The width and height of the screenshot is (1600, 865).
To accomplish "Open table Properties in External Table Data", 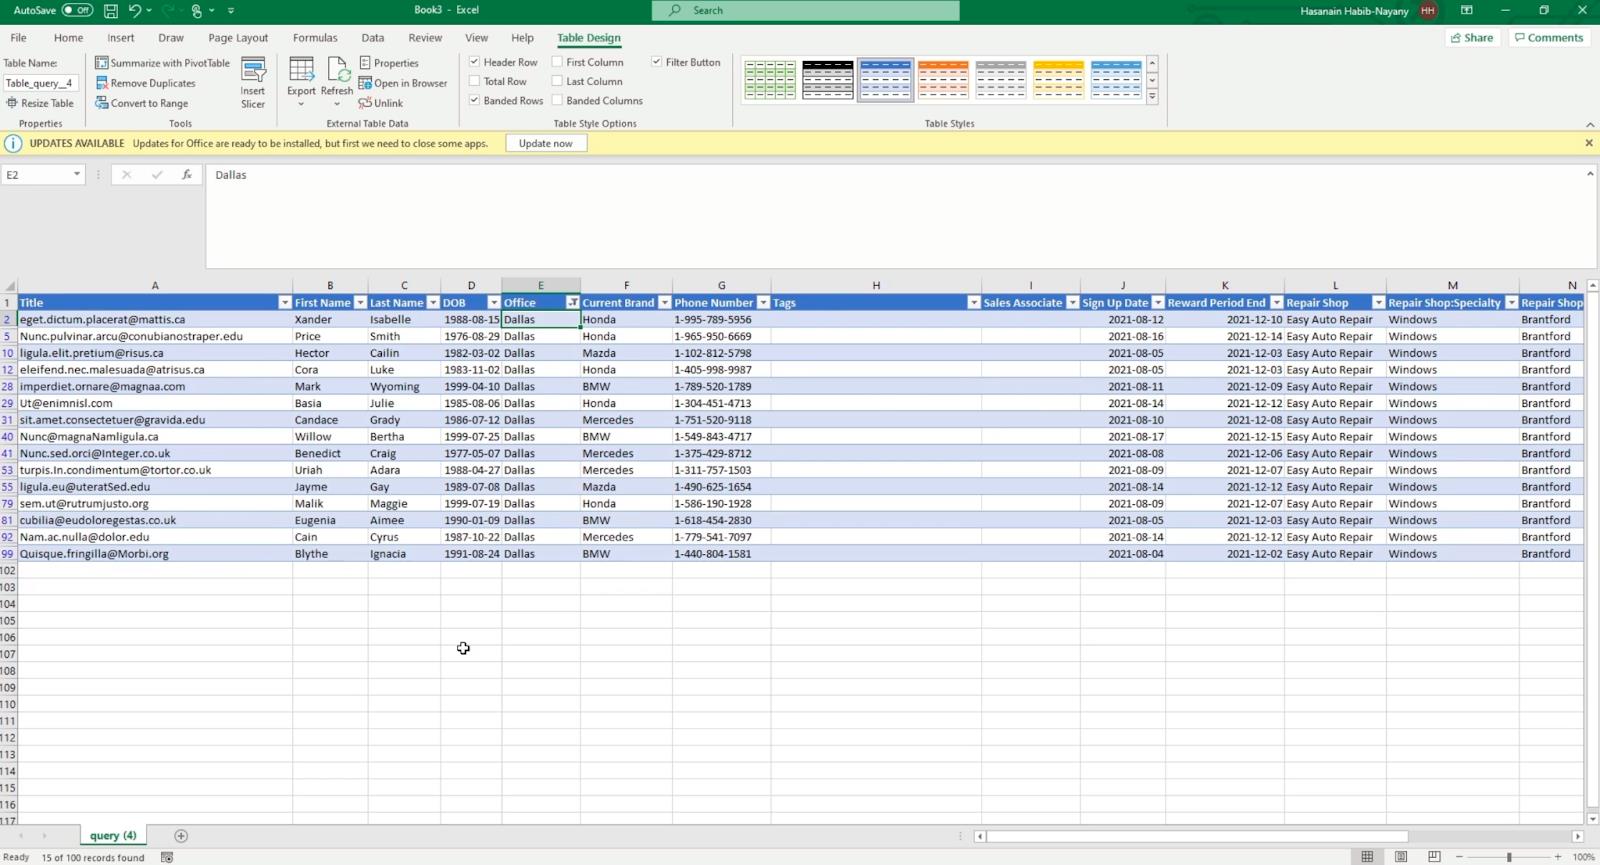I will [389, 63].
